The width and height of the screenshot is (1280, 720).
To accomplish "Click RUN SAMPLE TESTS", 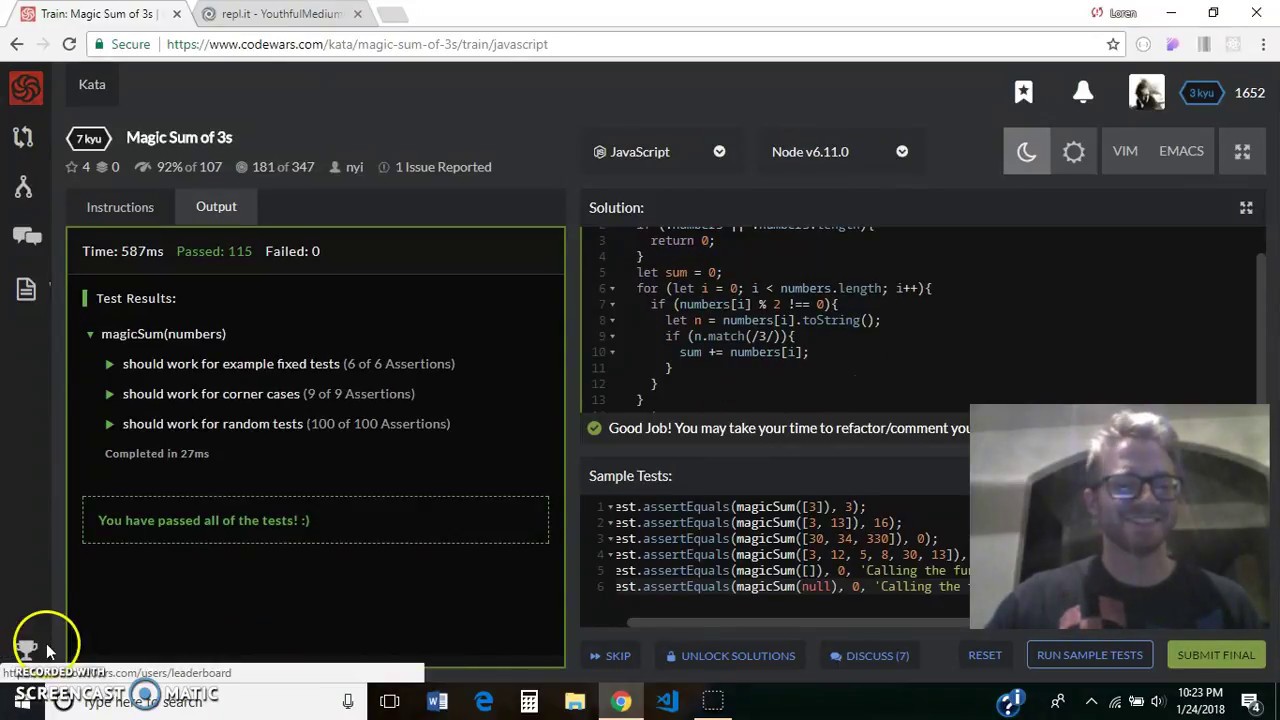I will [x=1090, y=655].
